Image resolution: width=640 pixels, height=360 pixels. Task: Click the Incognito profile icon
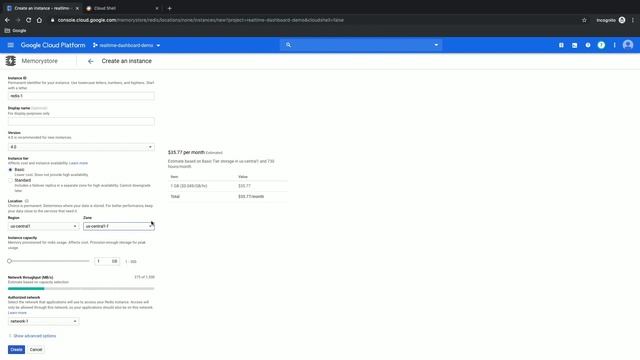point(622,20)
